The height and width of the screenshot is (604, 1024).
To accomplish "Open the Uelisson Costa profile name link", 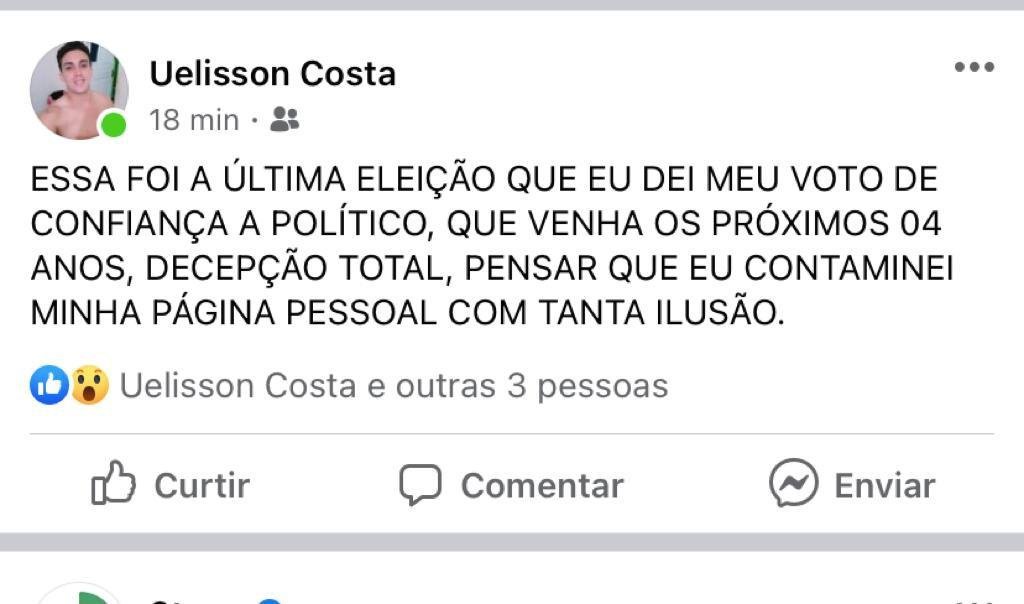I will pos(272,73).
